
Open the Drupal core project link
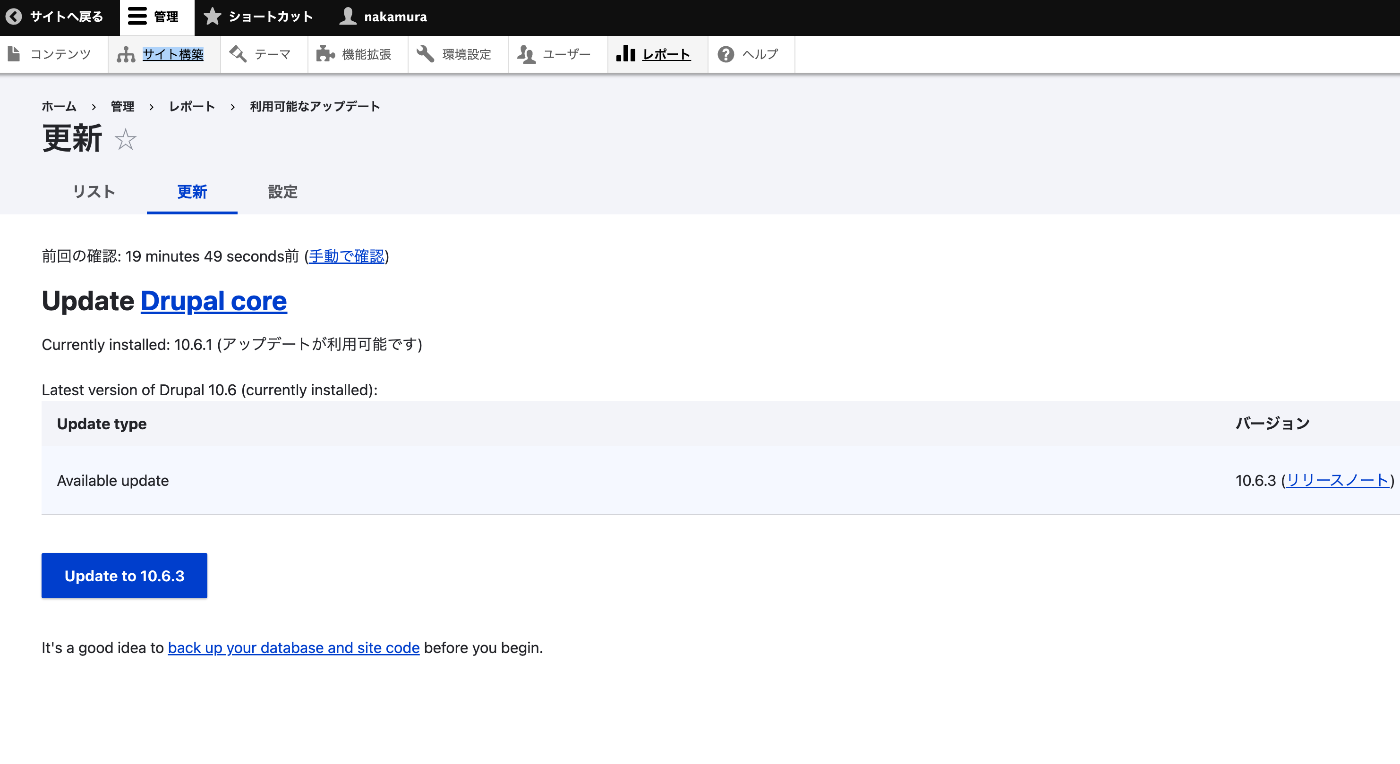click(x=214, y=301)
